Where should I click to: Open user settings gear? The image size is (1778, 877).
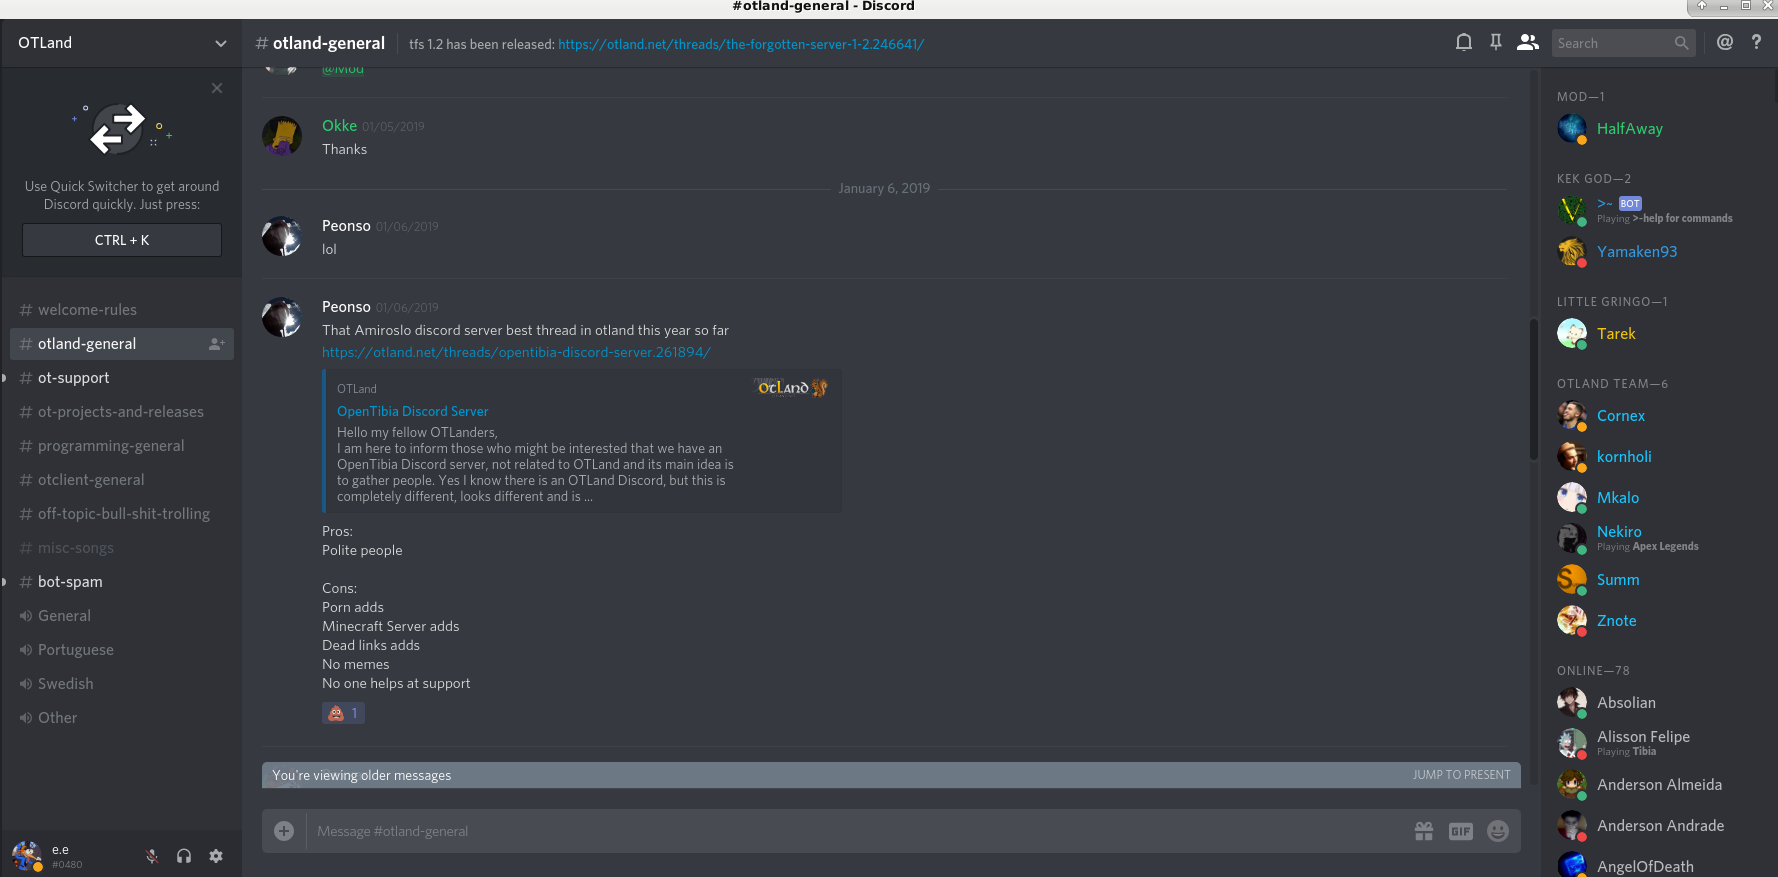click(216, 856)
